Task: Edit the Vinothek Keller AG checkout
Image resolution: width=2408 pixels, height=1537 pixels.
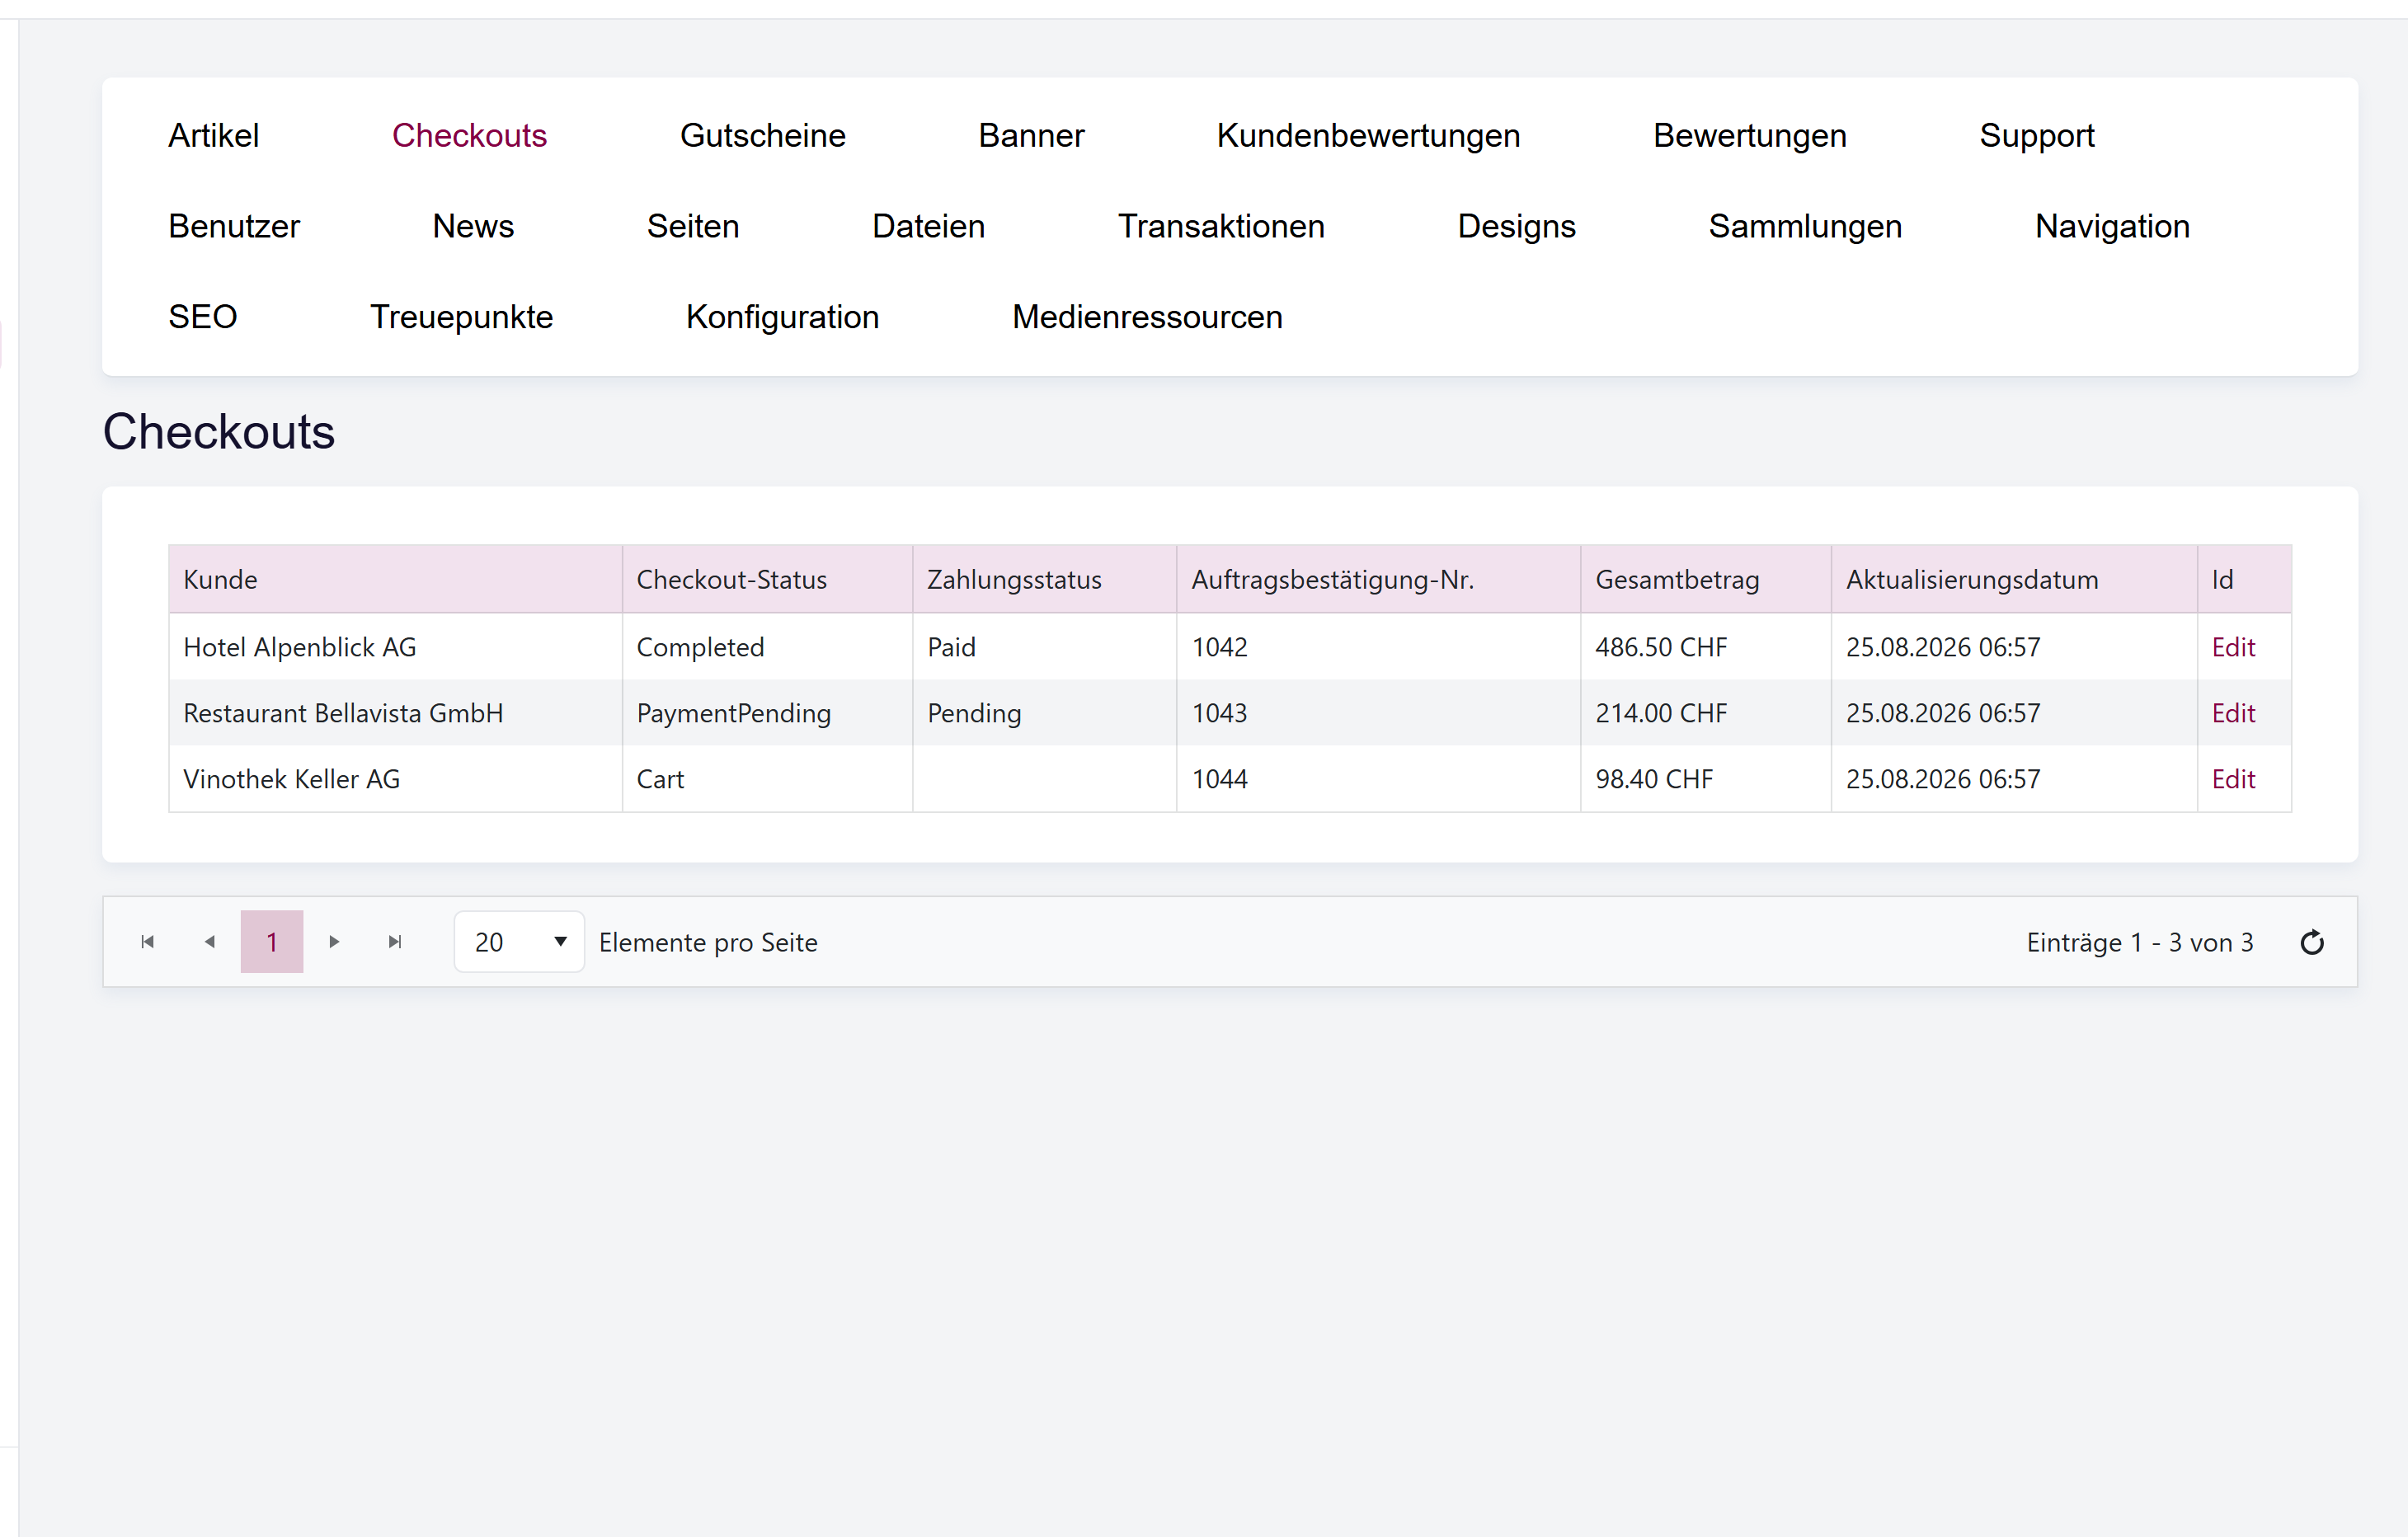Action: (x=2233, y=780)
